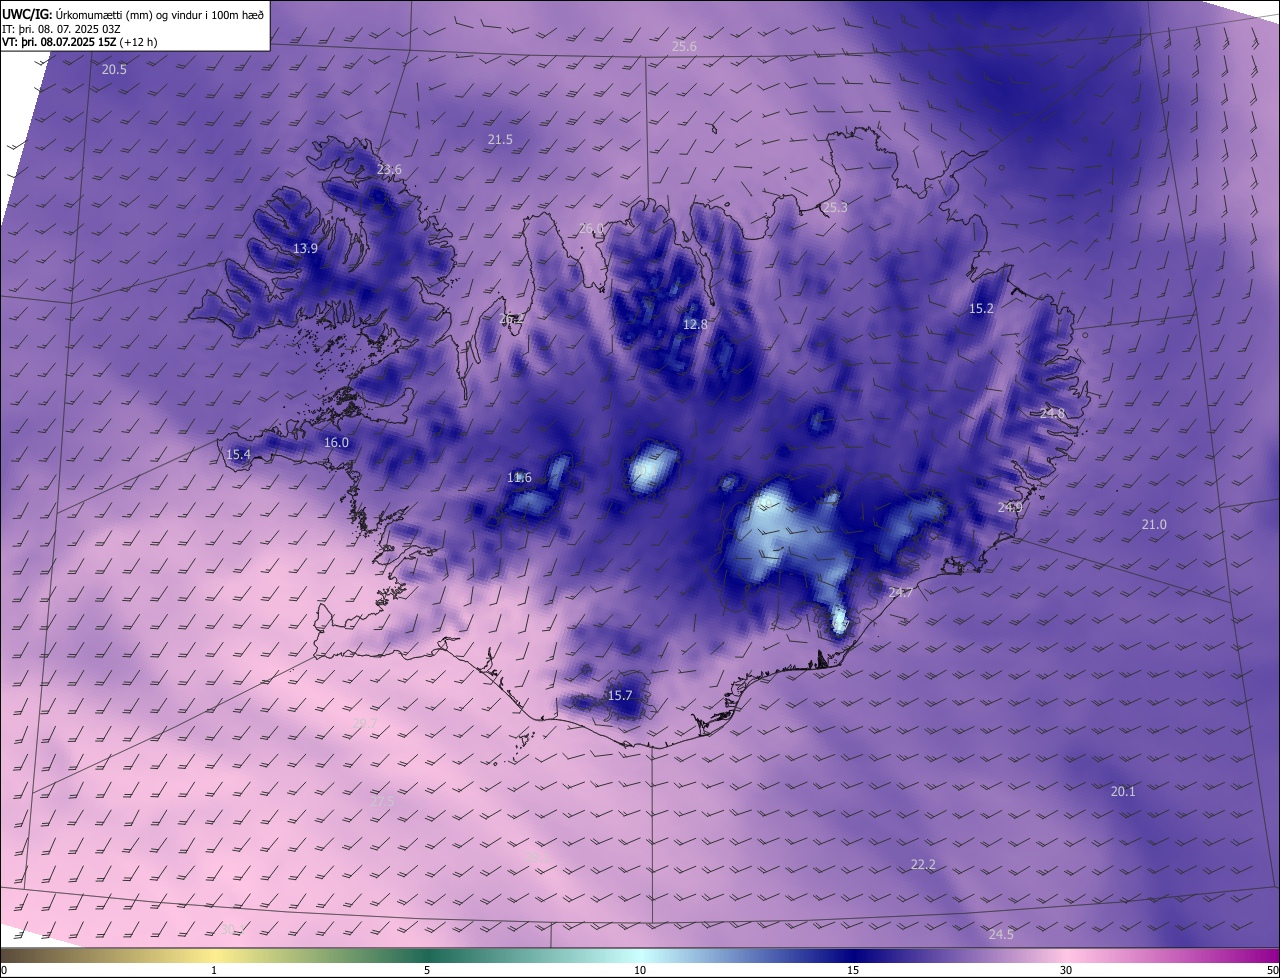Click the 16.0 value label
This screenshot has height=978, width=1280.
pos(336,443)
